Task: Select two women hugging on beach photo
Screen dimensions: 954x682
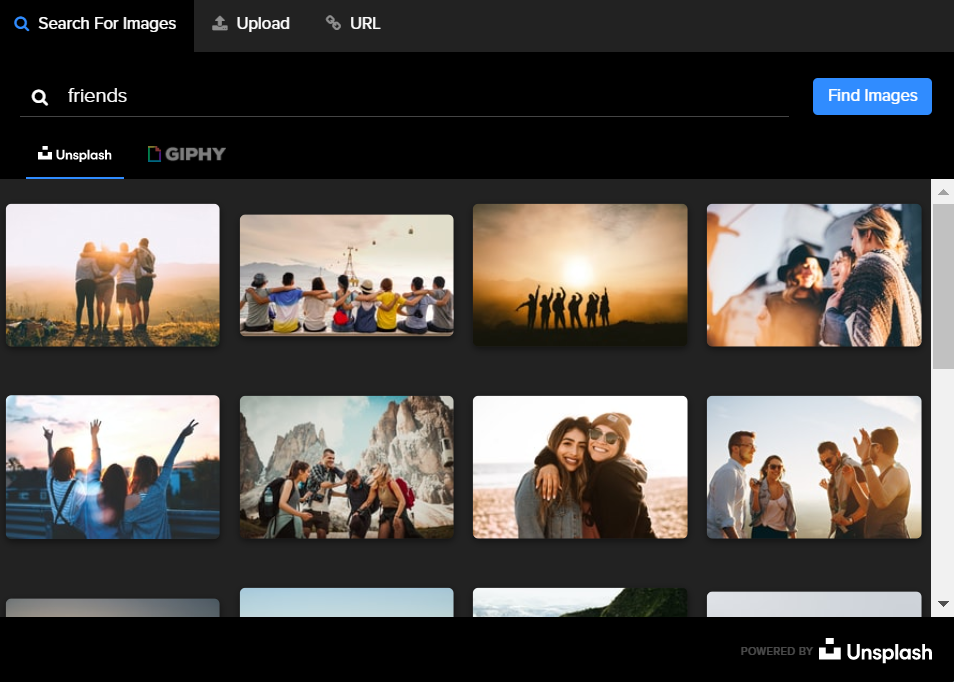Action: pyautogui.click(x=580, y=467)
